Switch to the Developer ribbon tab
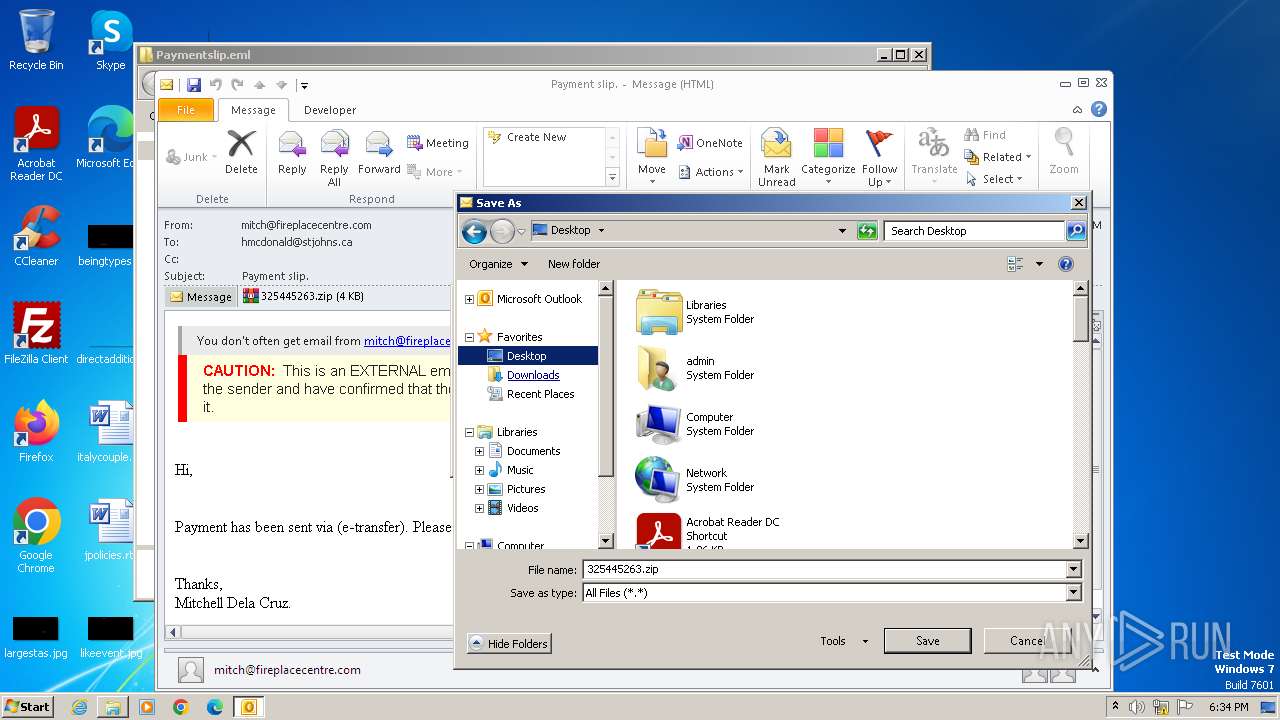This screenshot has height=720, width=1280. (330, 110)
